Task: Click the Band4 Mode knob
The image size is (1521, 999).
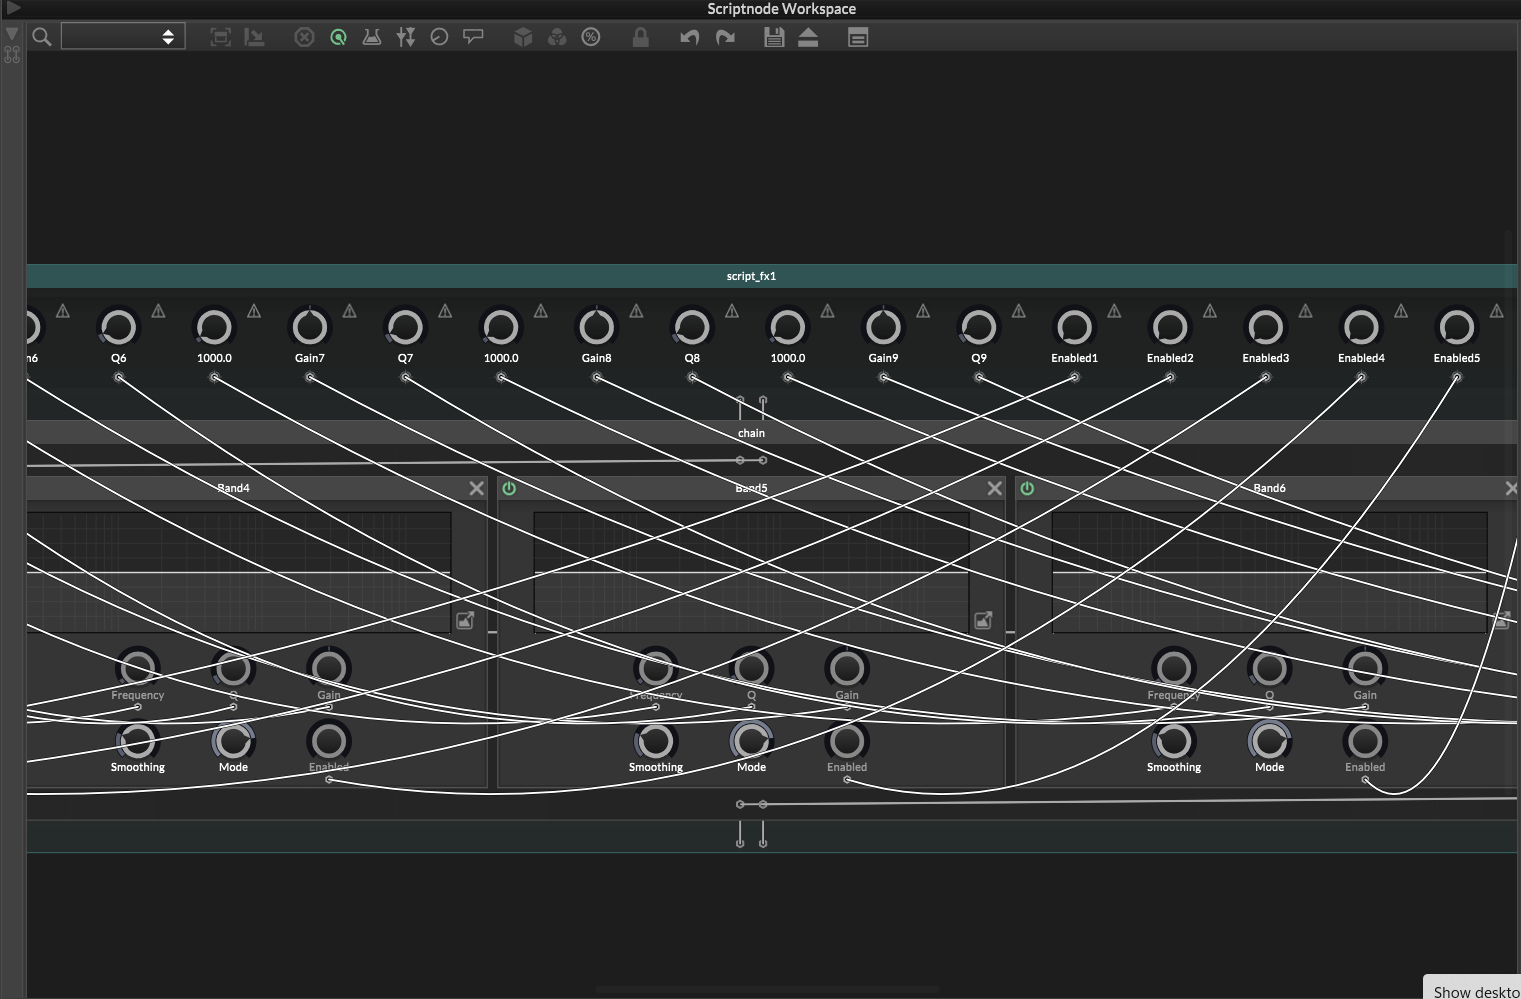Action: point(233,741)
